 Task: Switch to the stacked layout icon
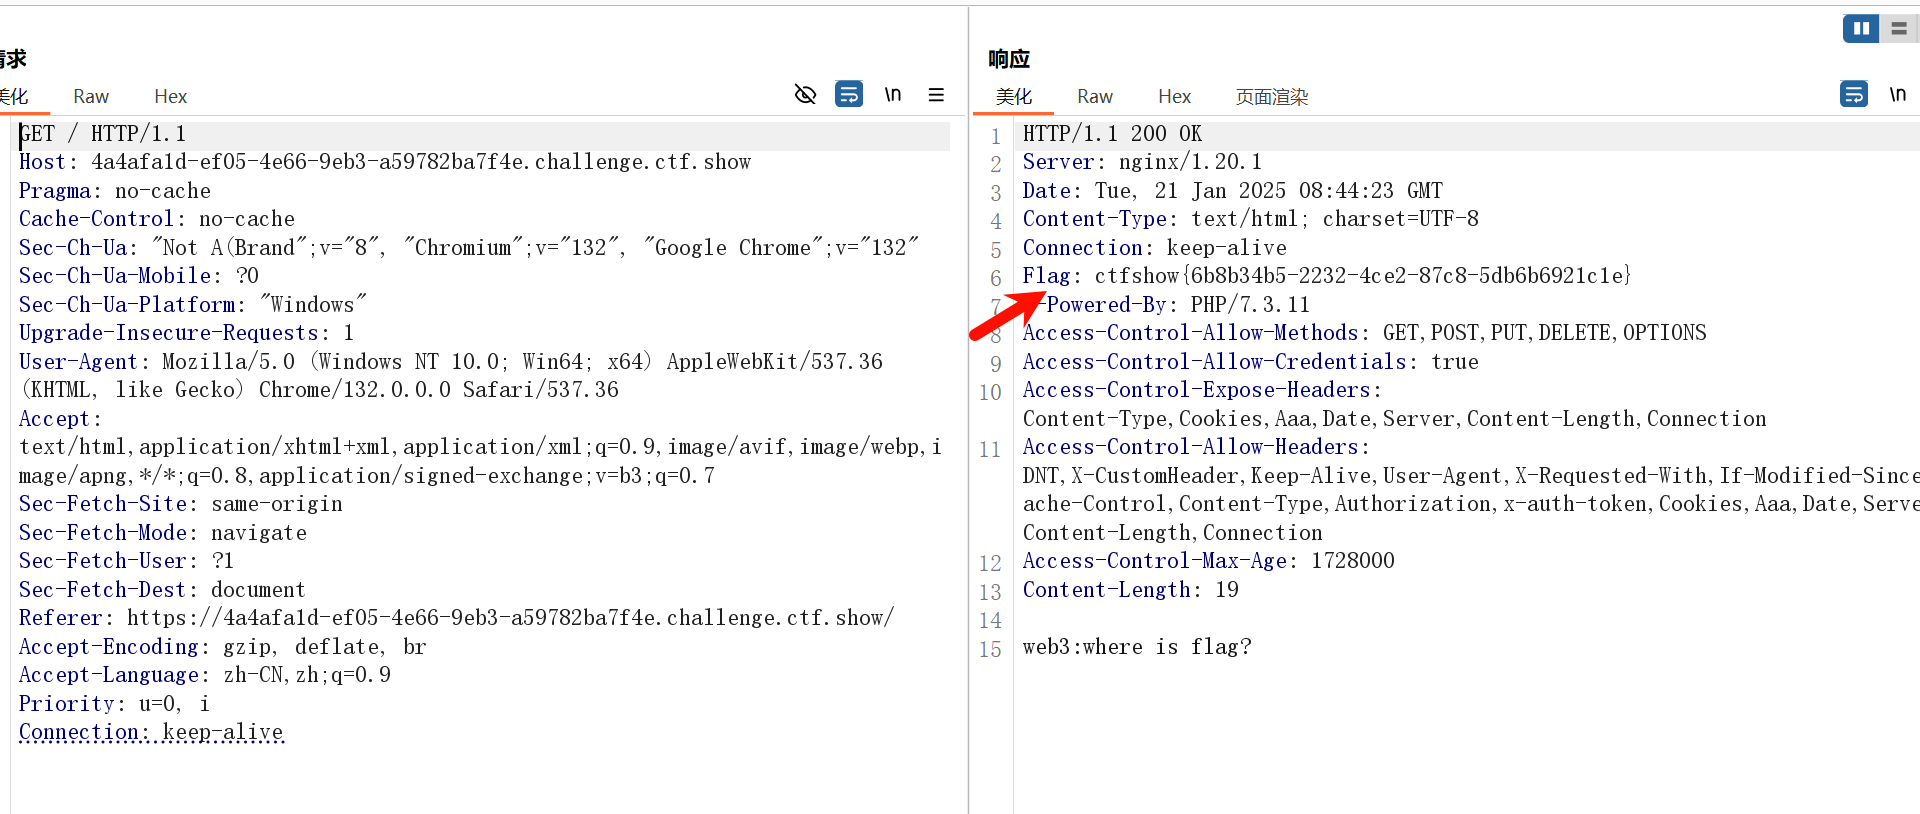[1898, 29]
